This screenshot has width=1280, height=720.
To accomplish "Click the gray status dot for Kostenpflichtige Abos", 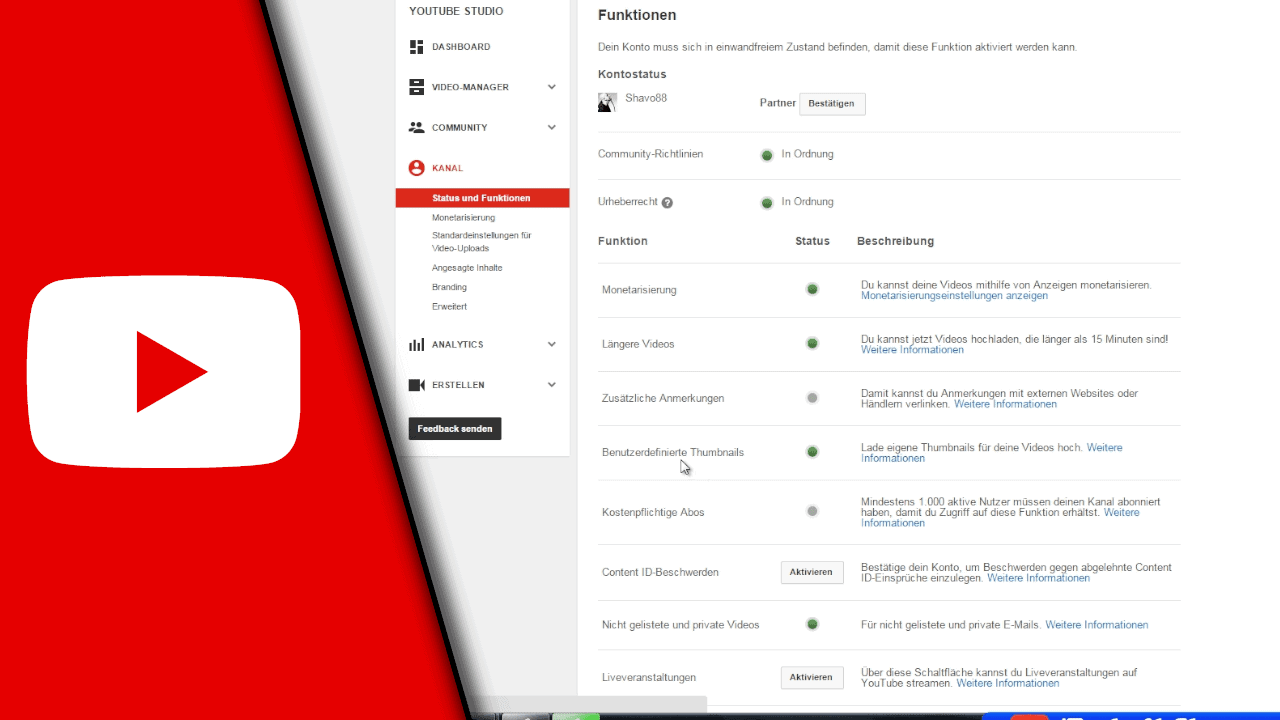I will pyautogui.click(x=812, y=512).
